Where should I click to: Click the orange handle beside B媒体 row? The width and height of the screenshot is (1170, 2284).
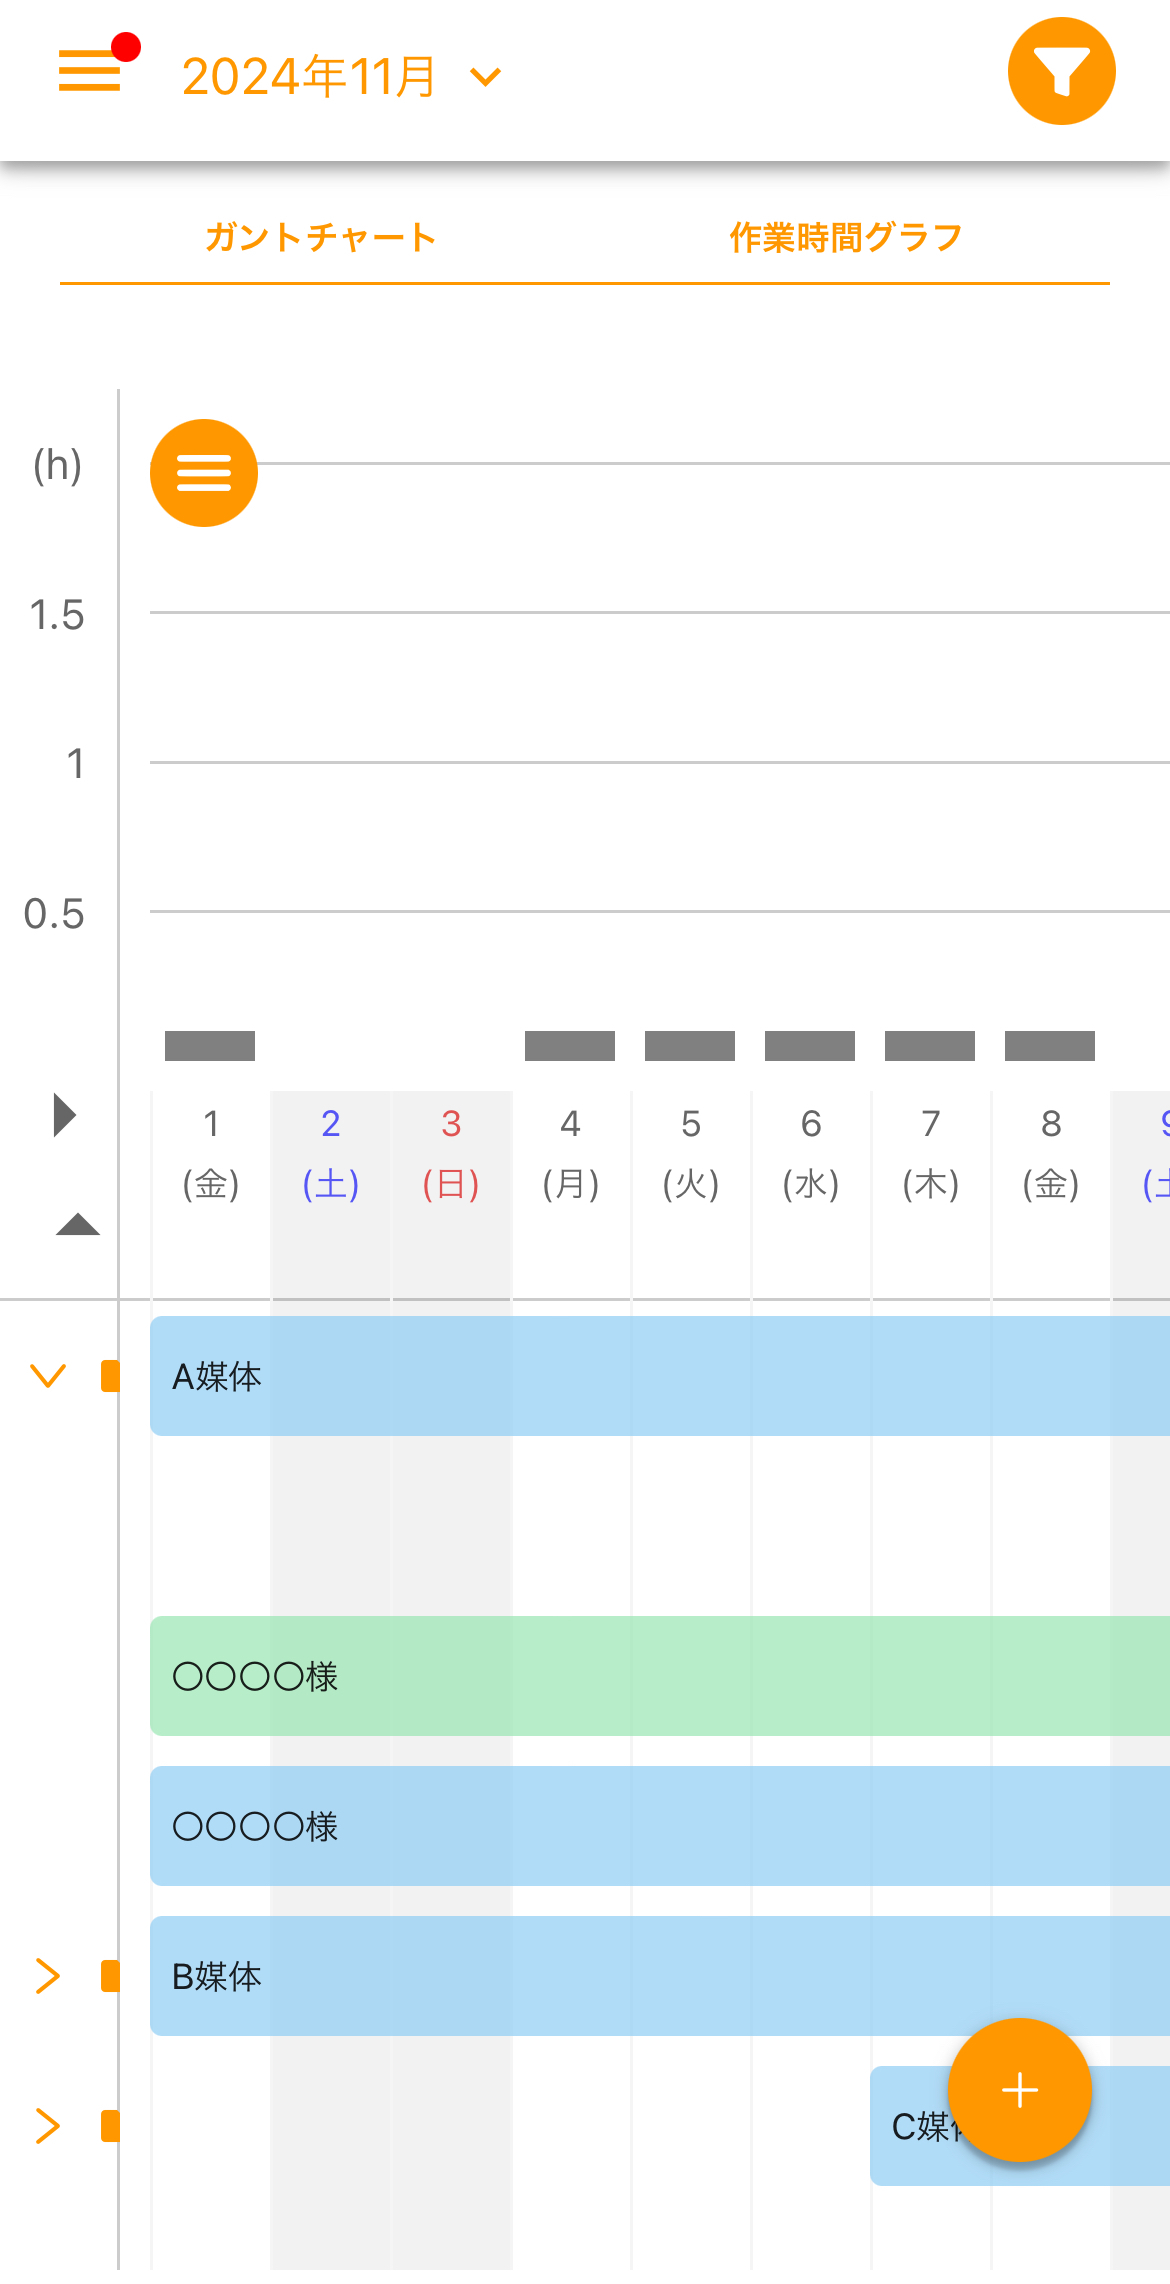pyautogui.click(x=110, y=1976)
